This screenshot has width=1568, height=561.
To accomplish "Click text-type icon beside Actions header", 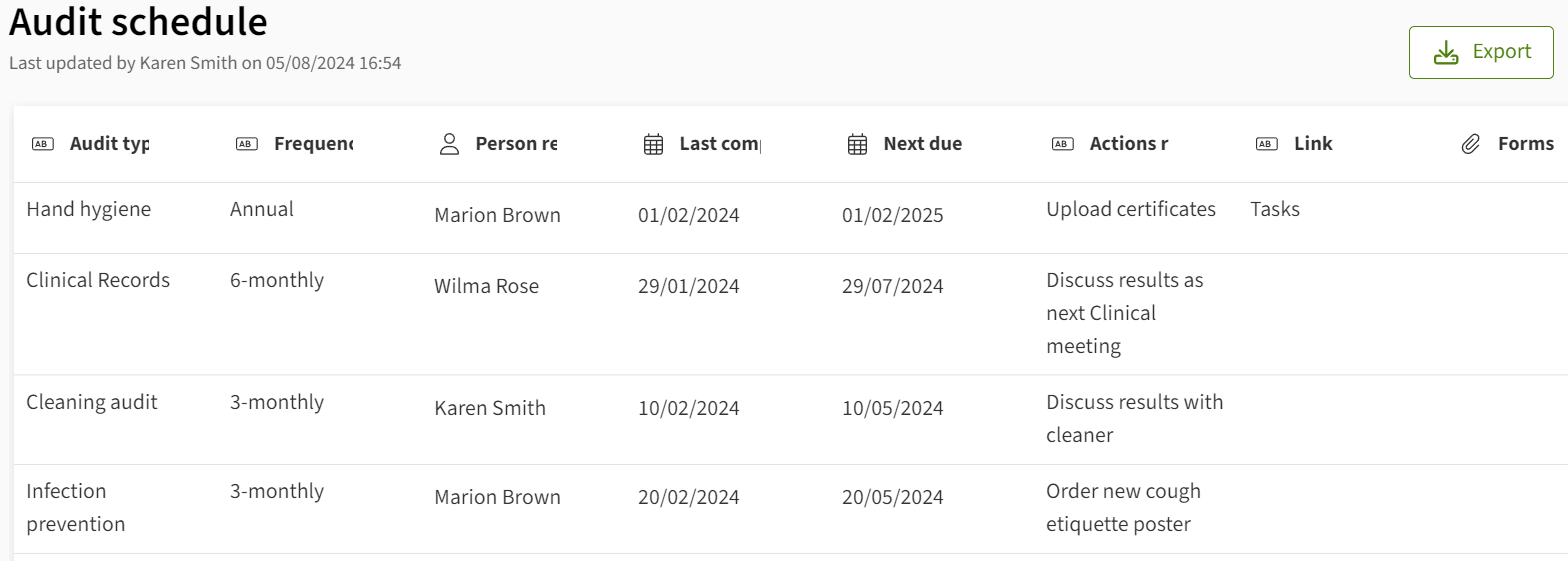I will 1062,144.
